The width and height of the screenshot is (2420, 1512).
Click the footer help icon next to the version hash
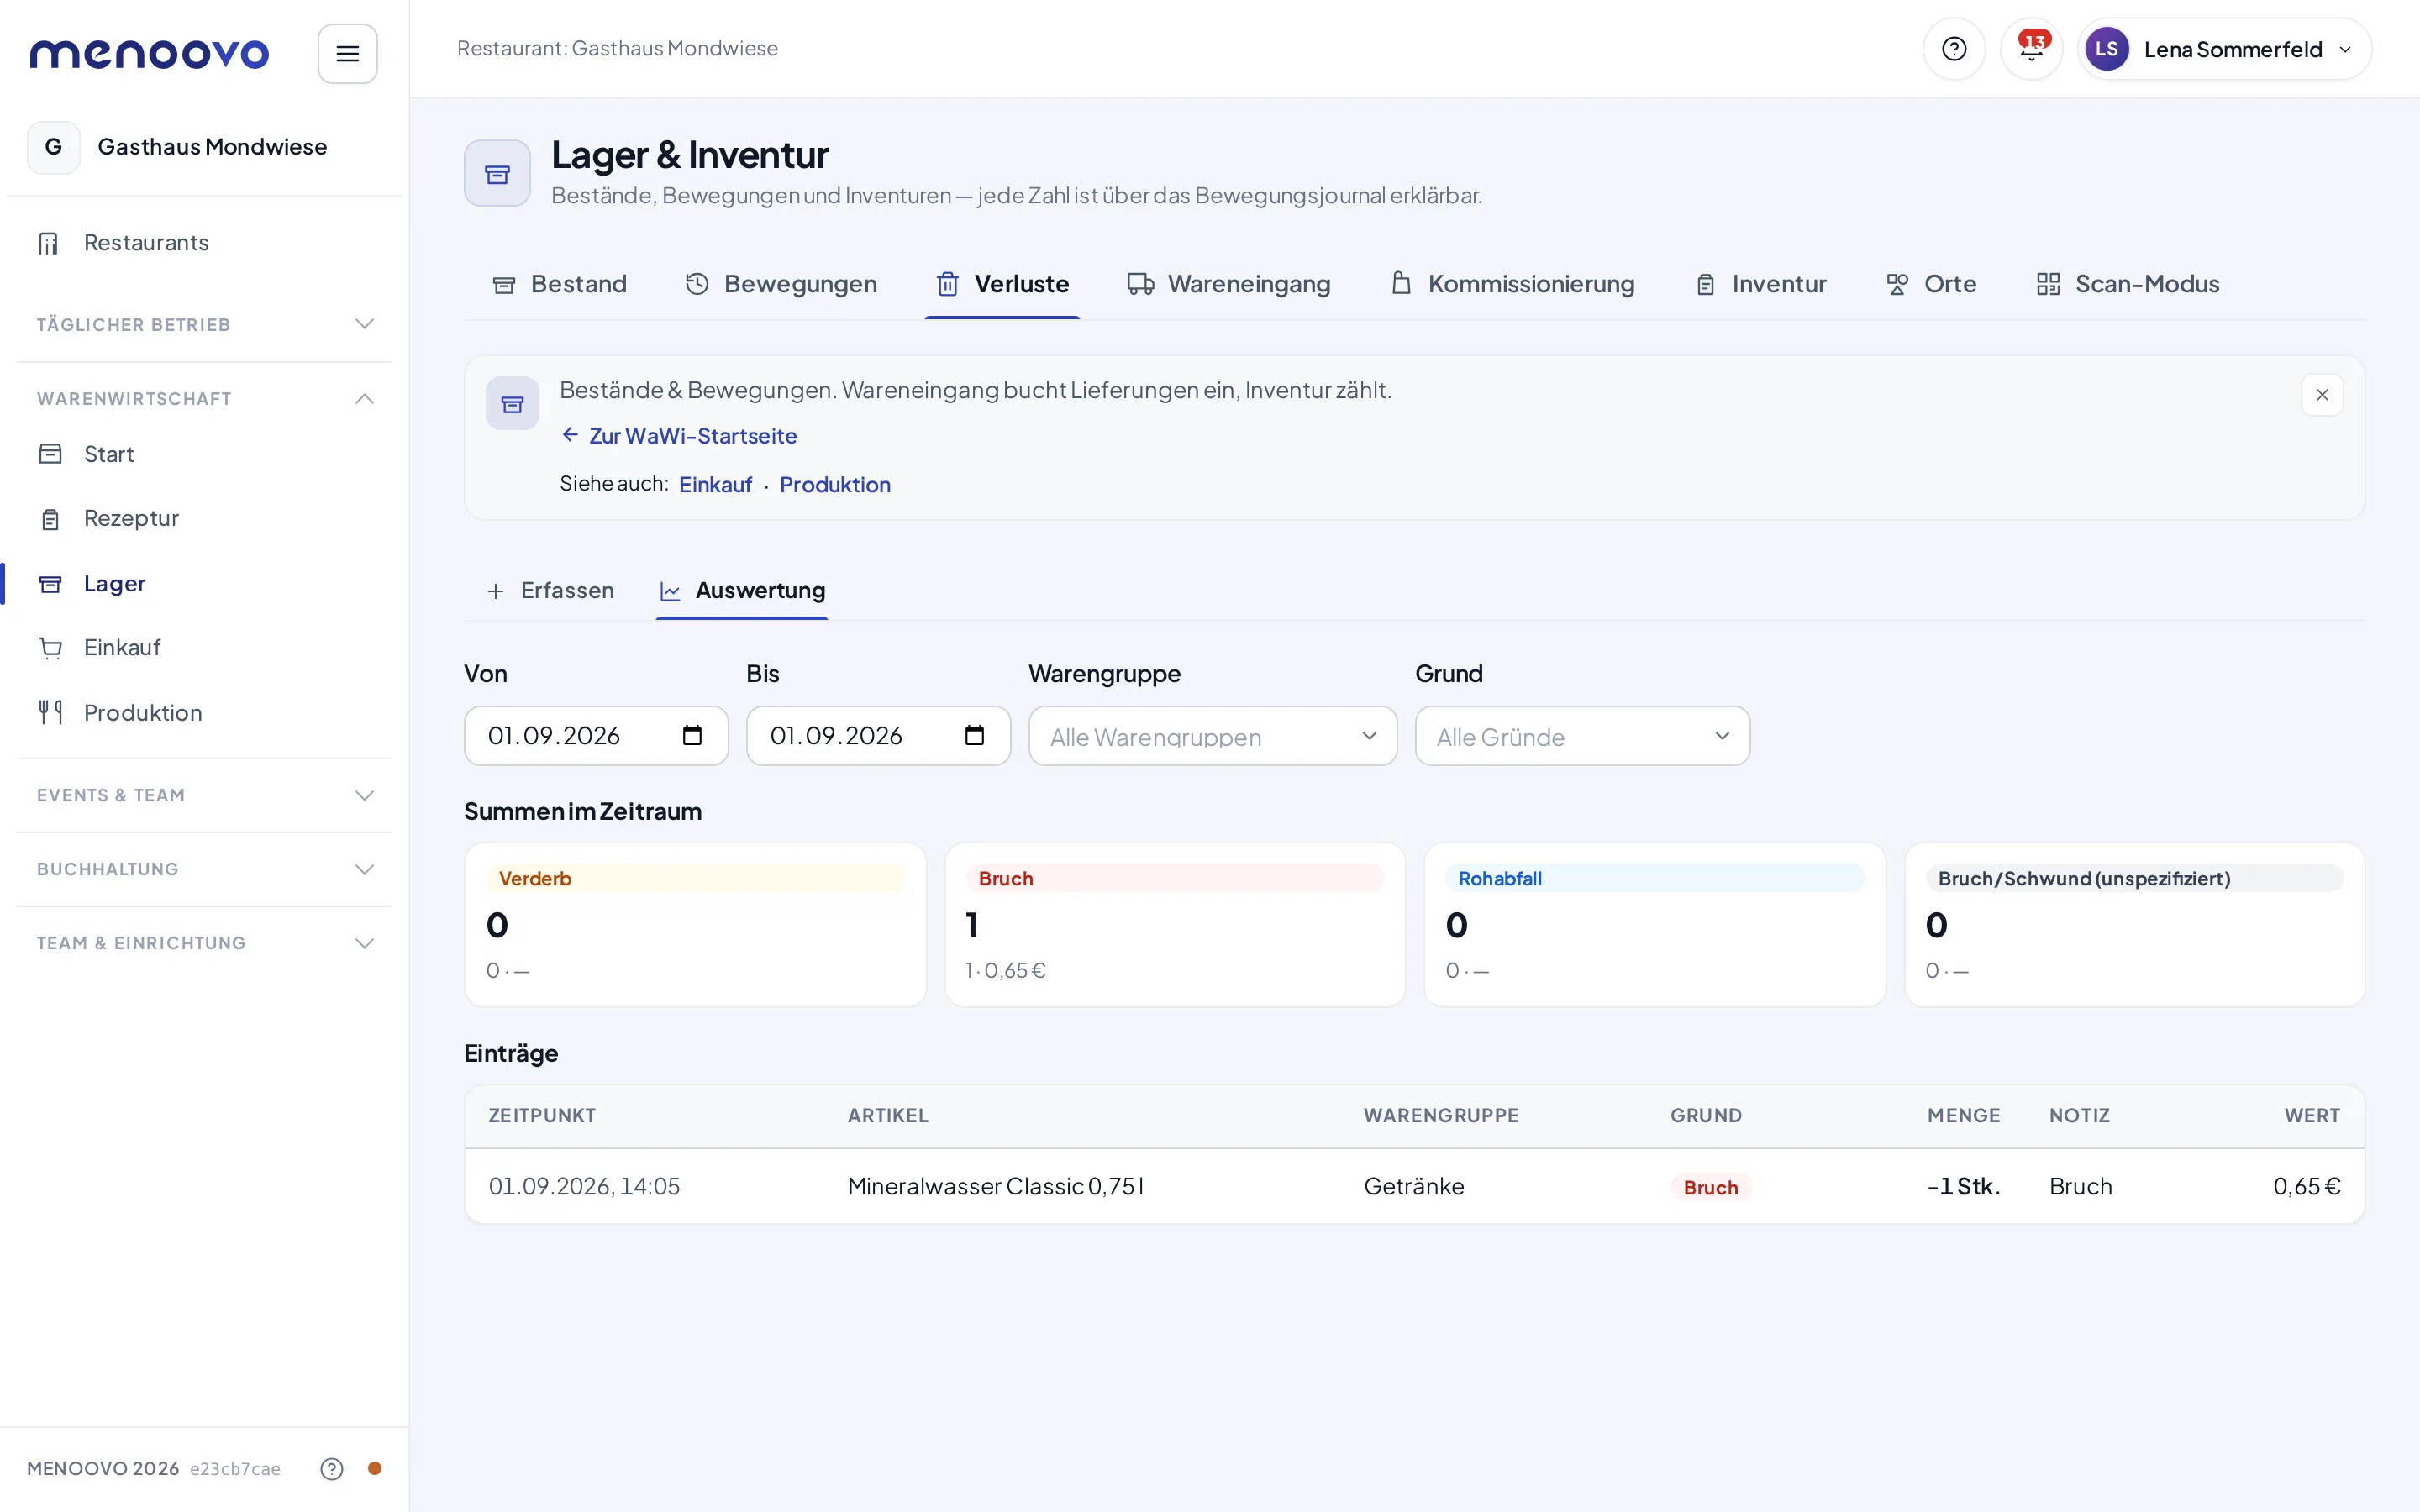pos(331,1468)
